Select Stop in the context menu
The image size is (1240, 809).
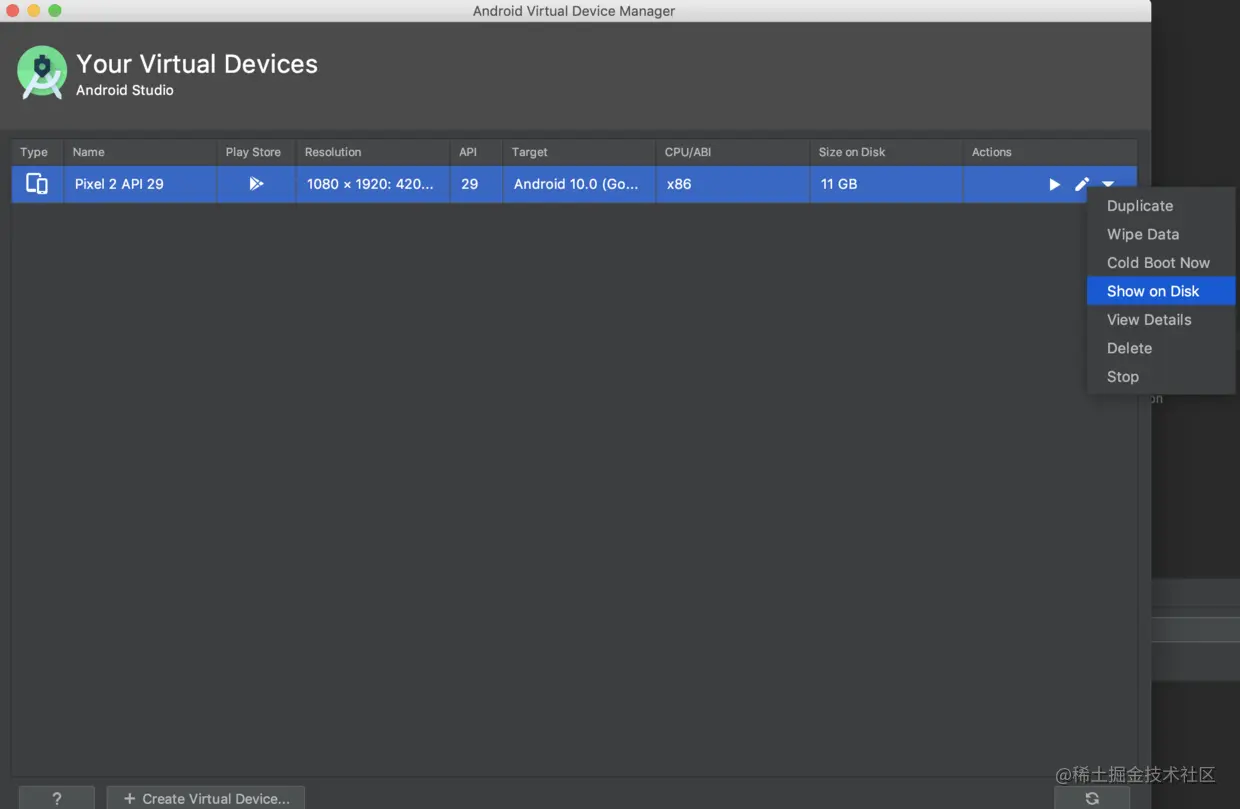tap(1160, 377)
